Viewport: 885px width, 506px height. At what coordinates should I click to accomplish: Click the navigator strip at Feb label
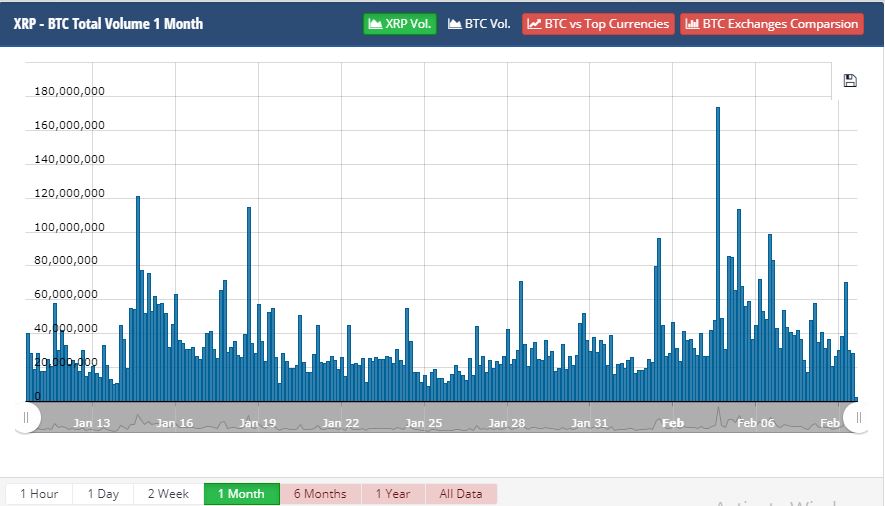tap(673, 423)
